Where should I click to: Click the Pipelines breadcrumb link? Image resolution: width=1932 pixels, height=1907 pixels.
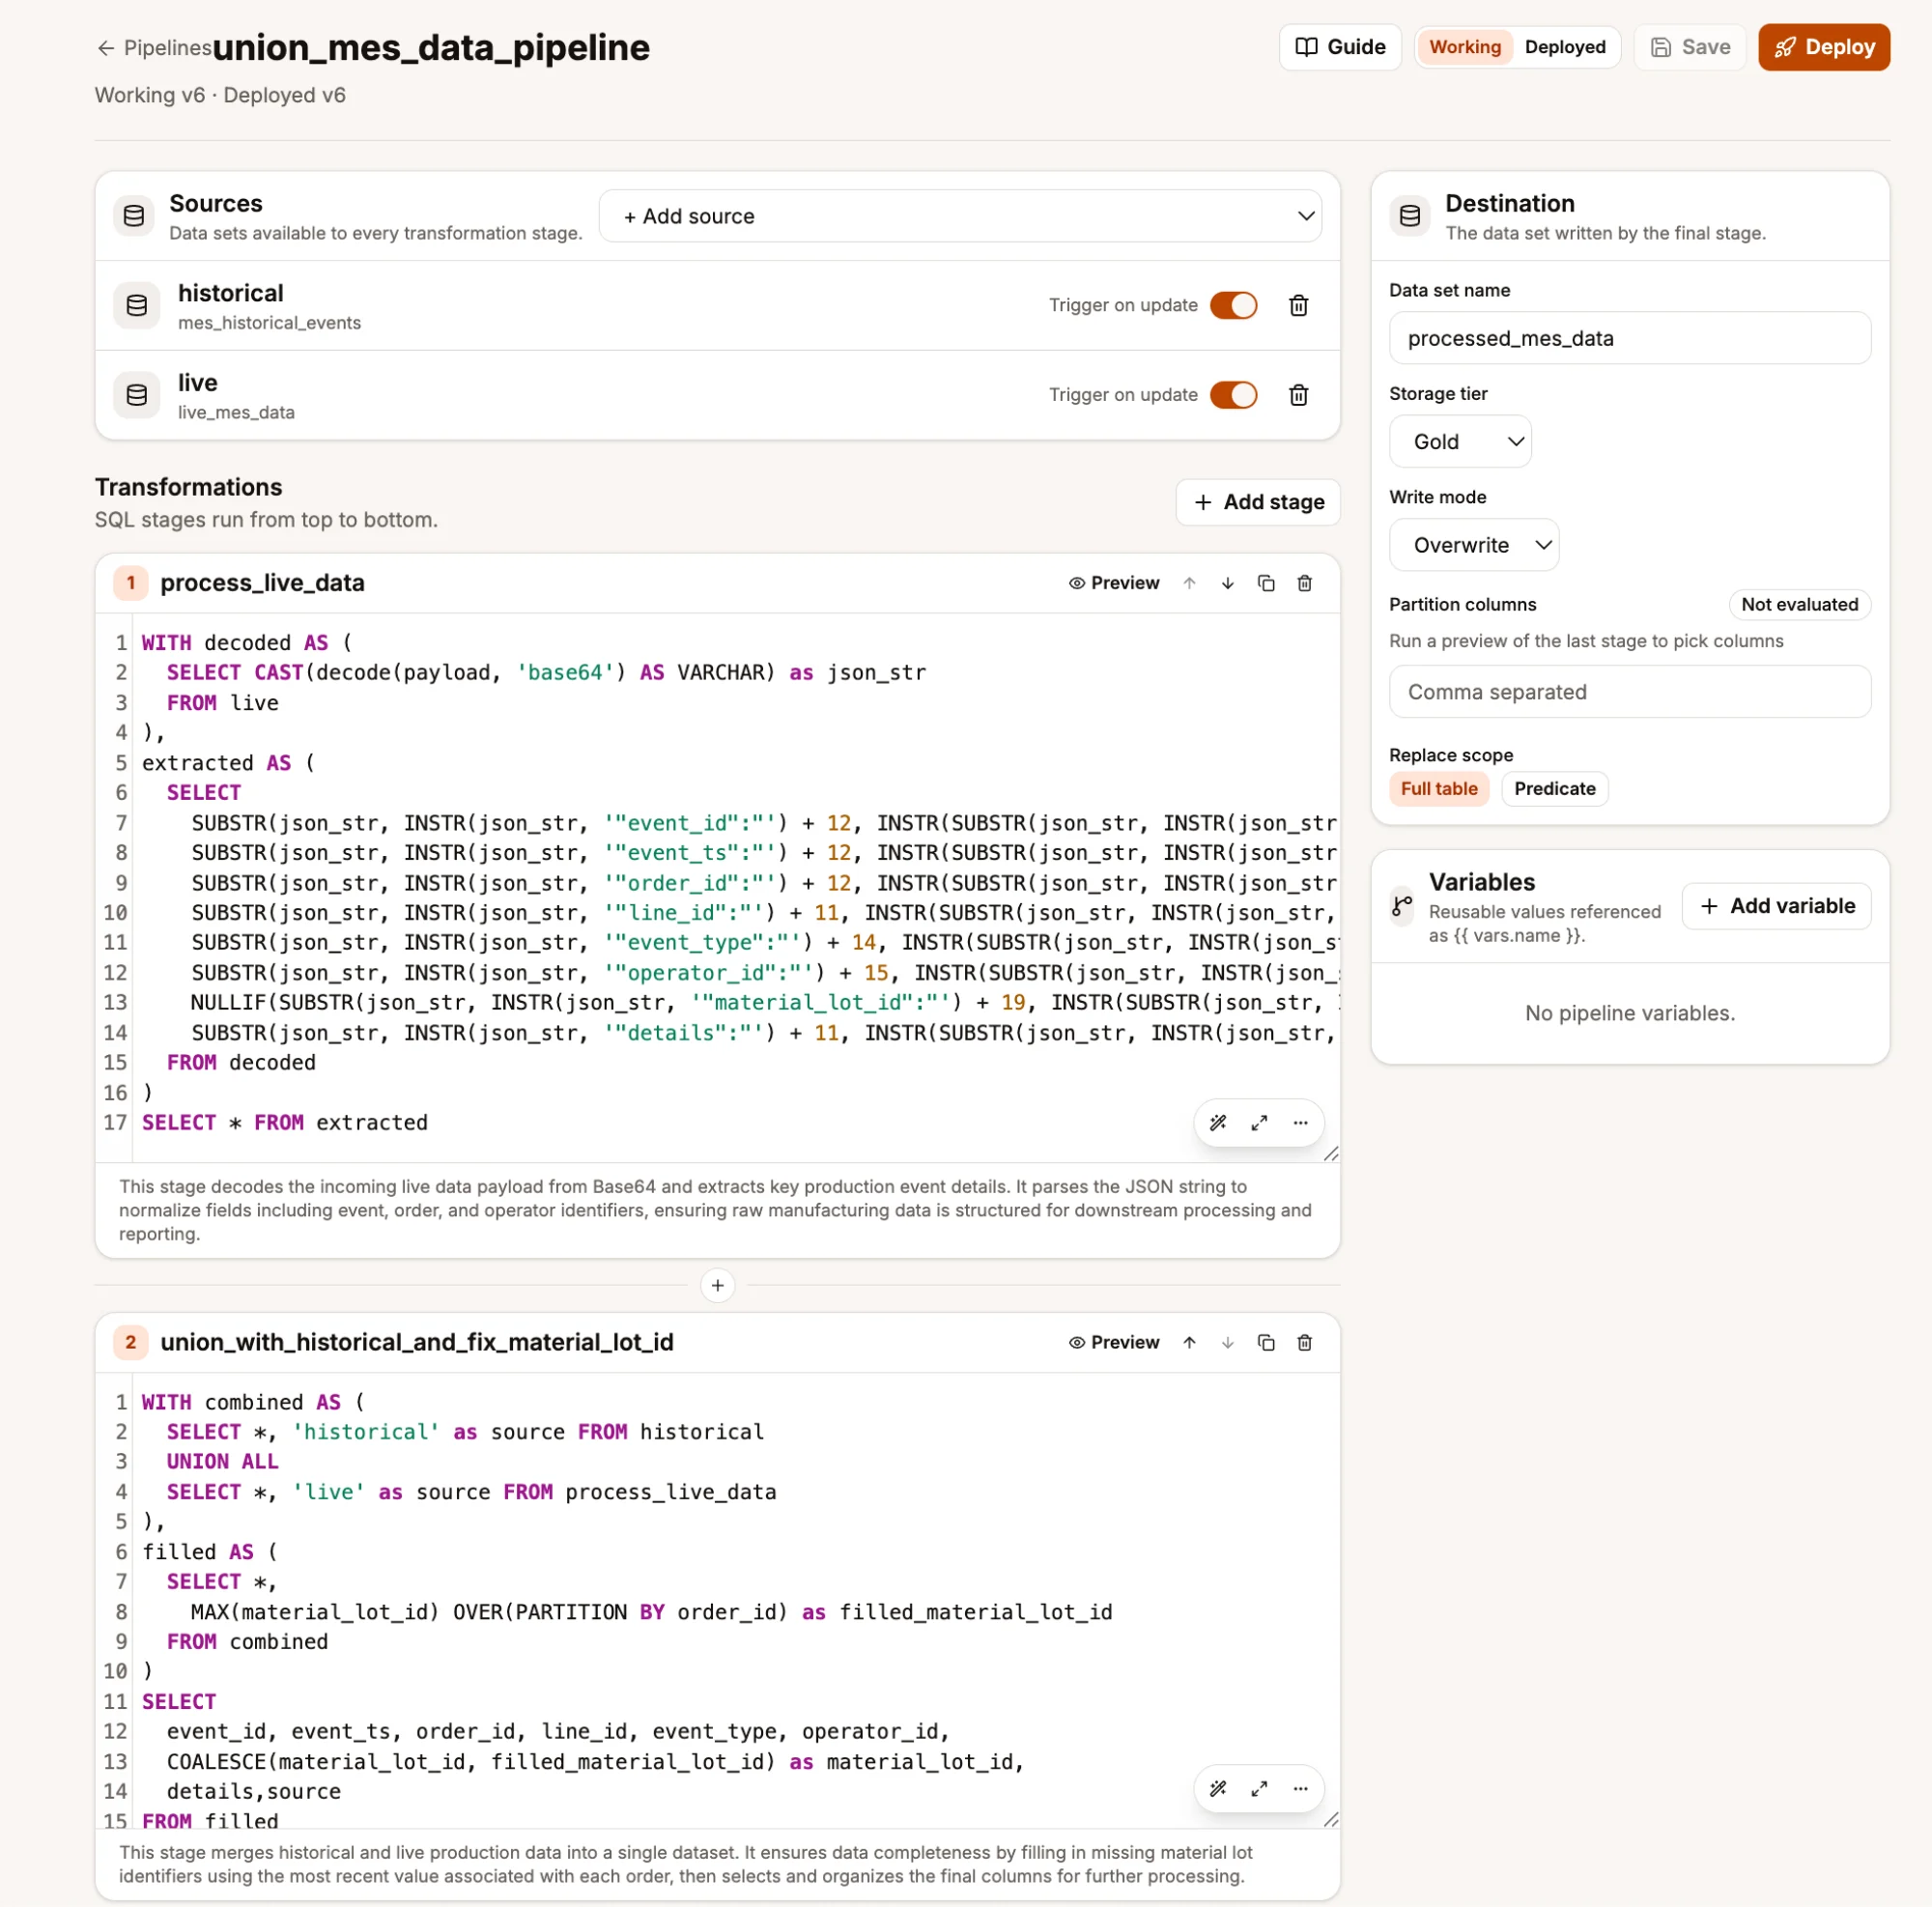pyautogui.click(x=167, y=48)
